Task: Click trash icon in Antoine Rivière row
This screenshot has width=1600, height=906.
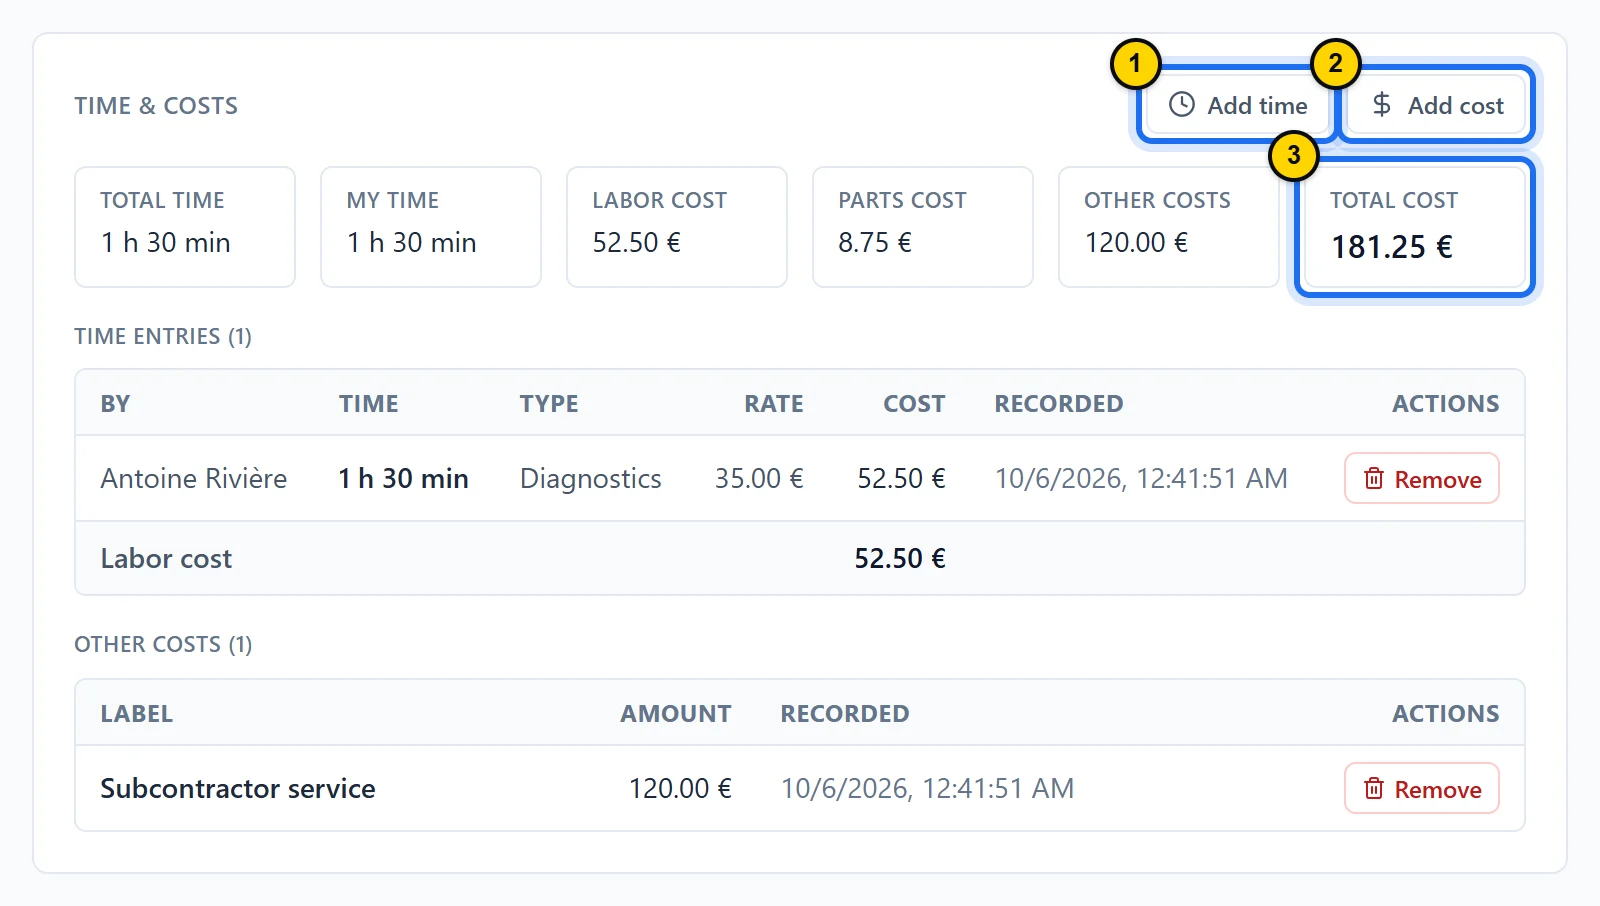Action: click(x=1374, y=479)
